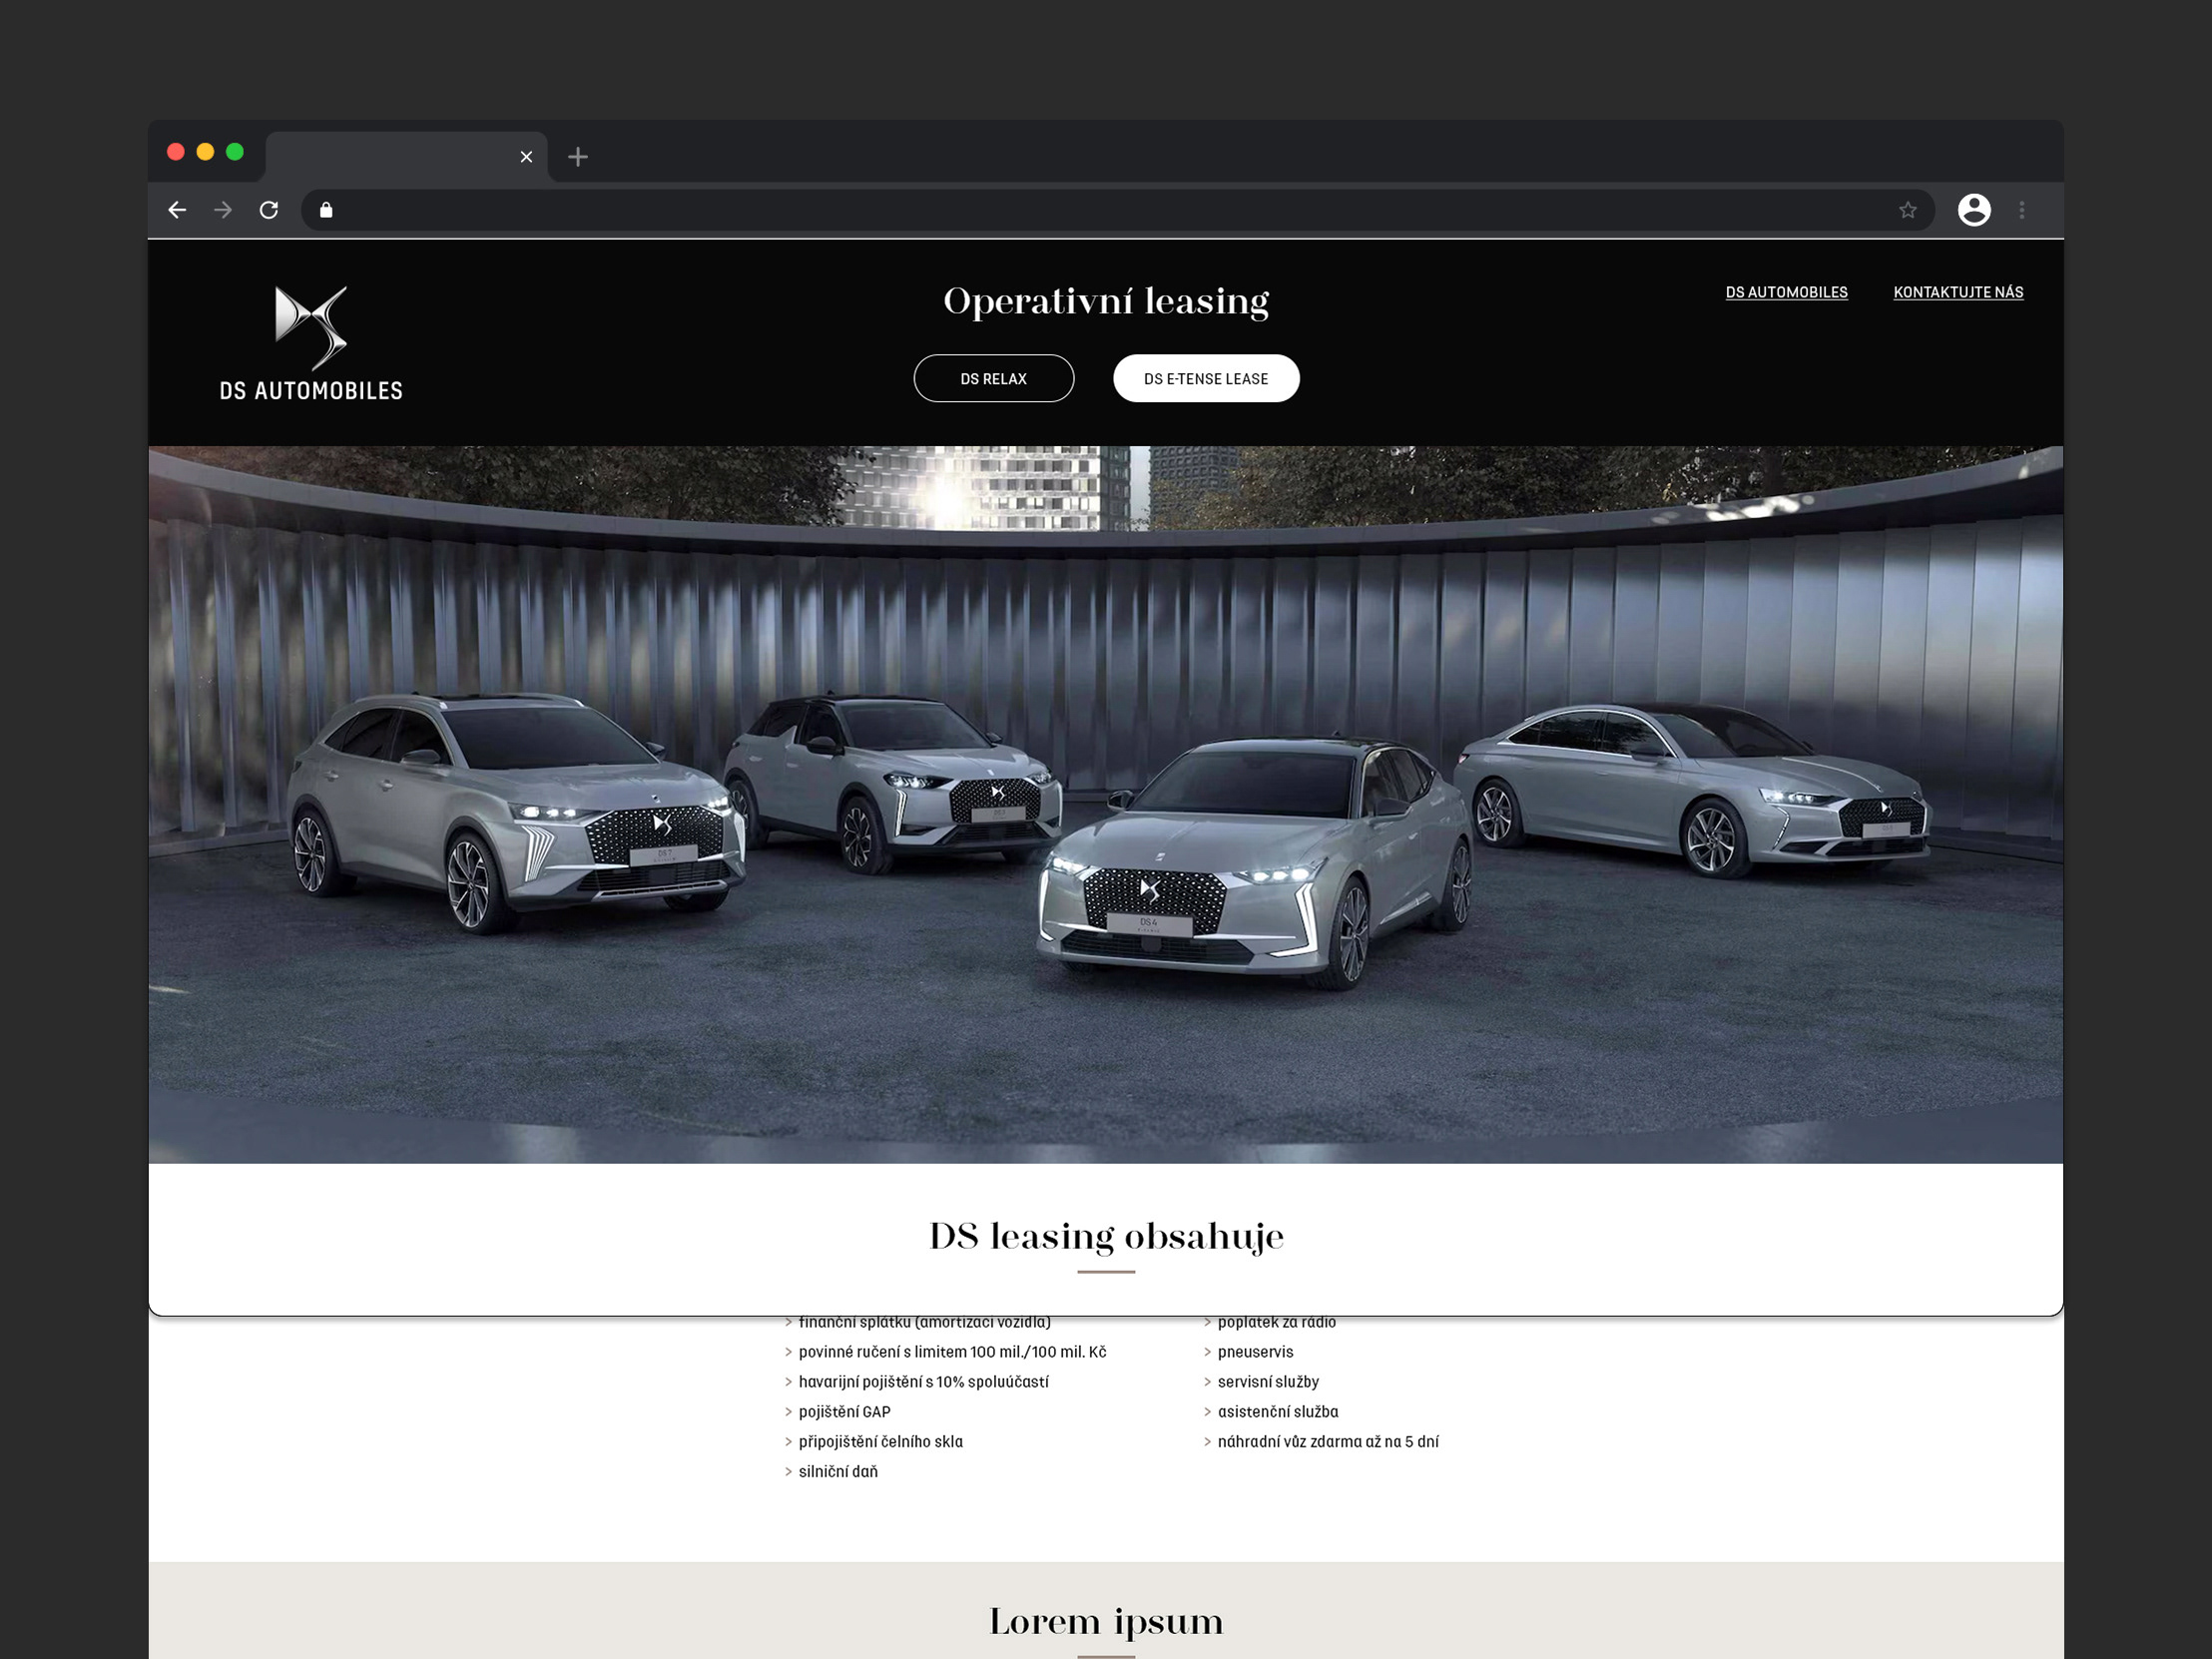Bookmark the page with the star icon

[1908, 210]
